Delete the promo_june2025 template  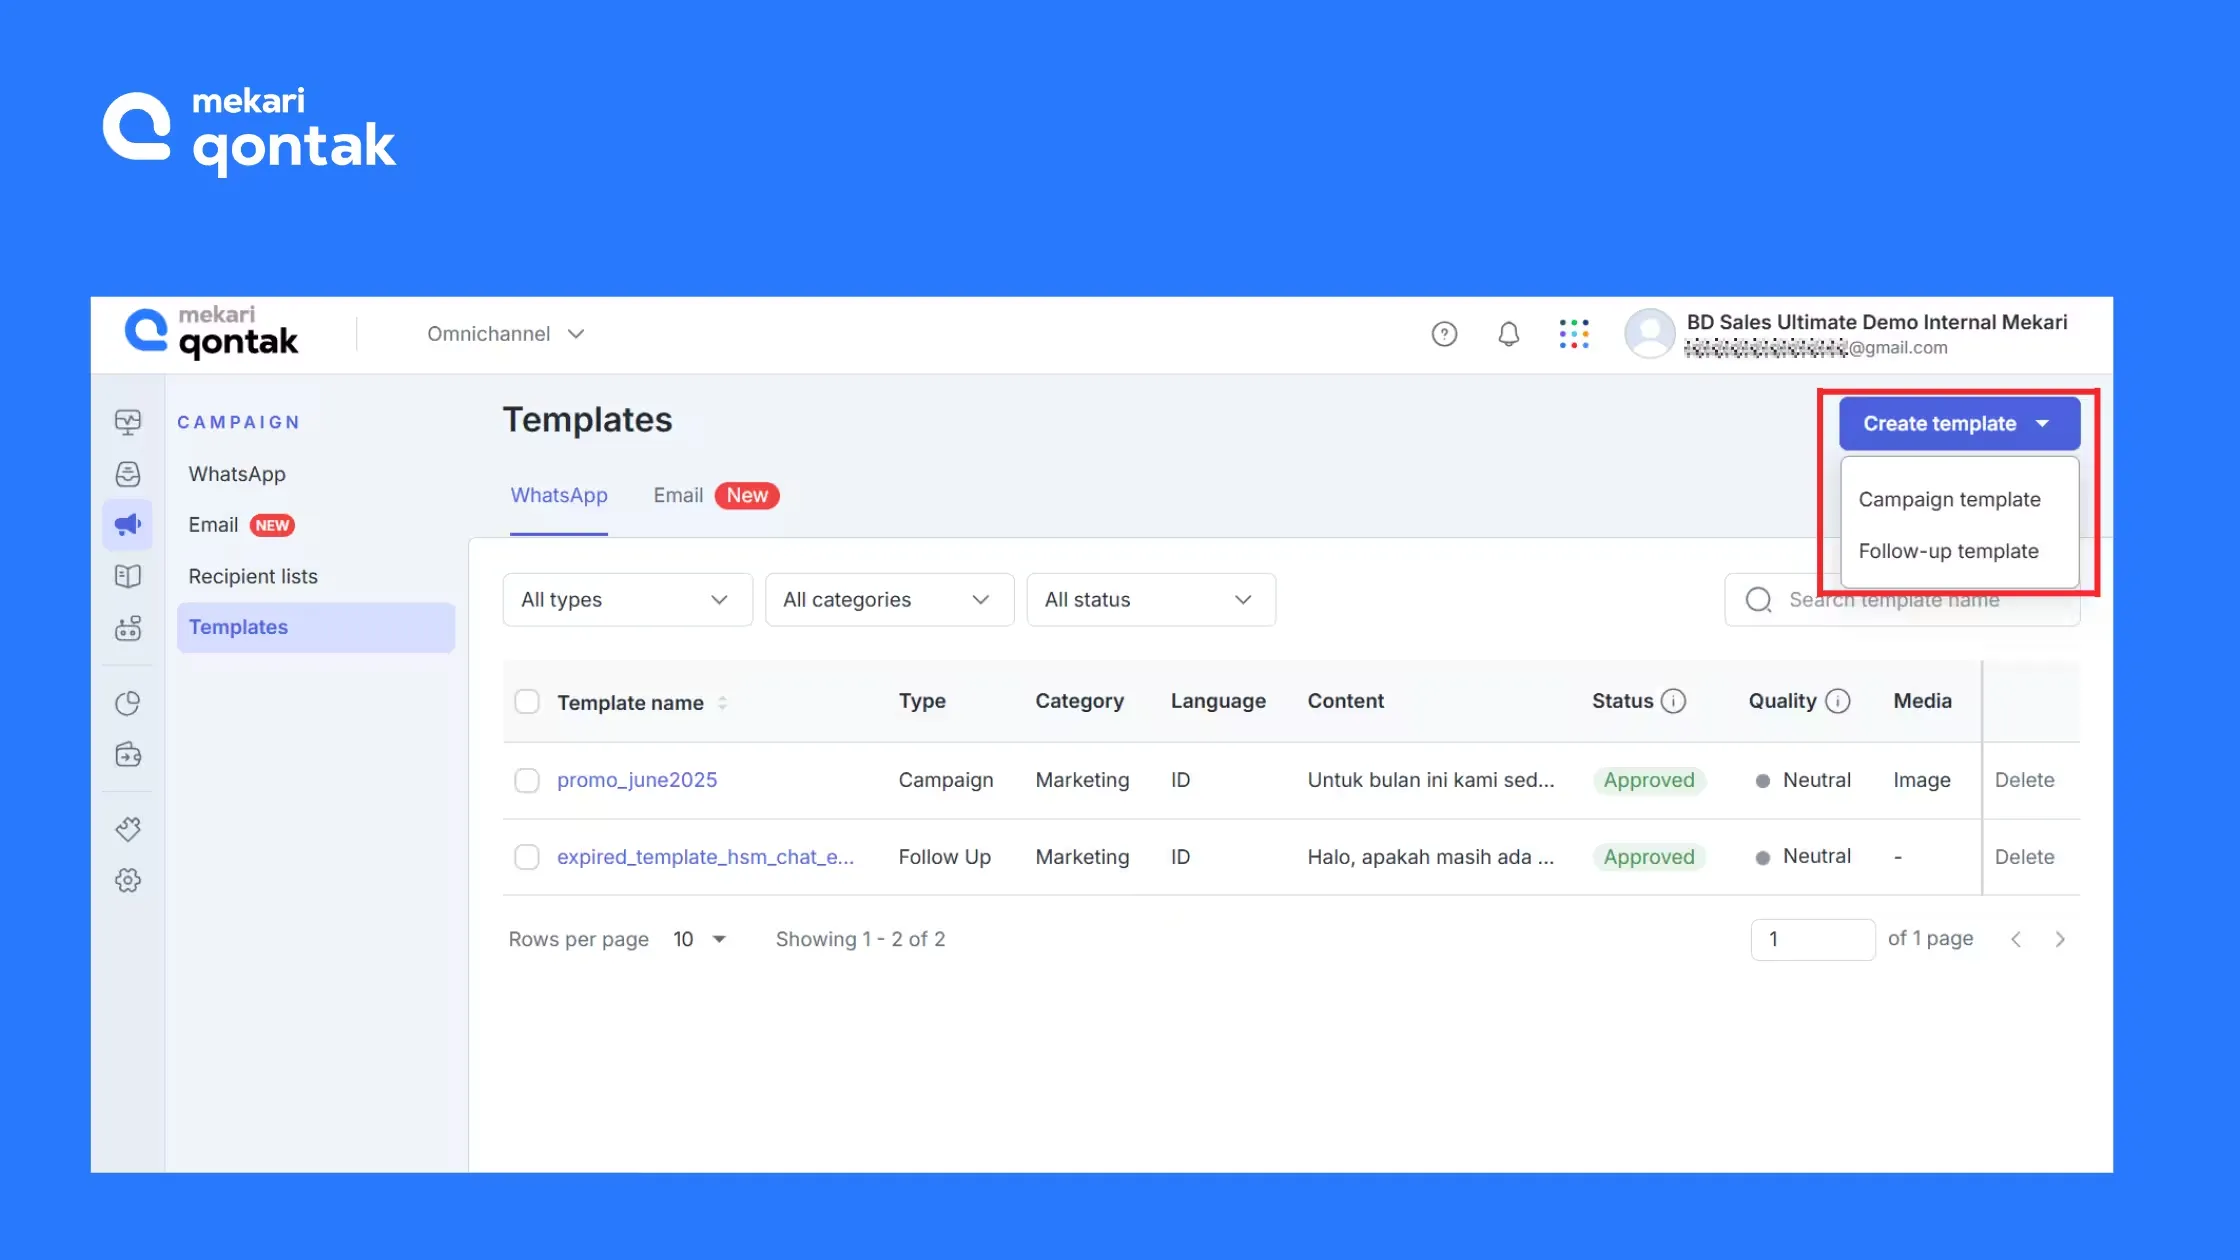(2024, 780)
